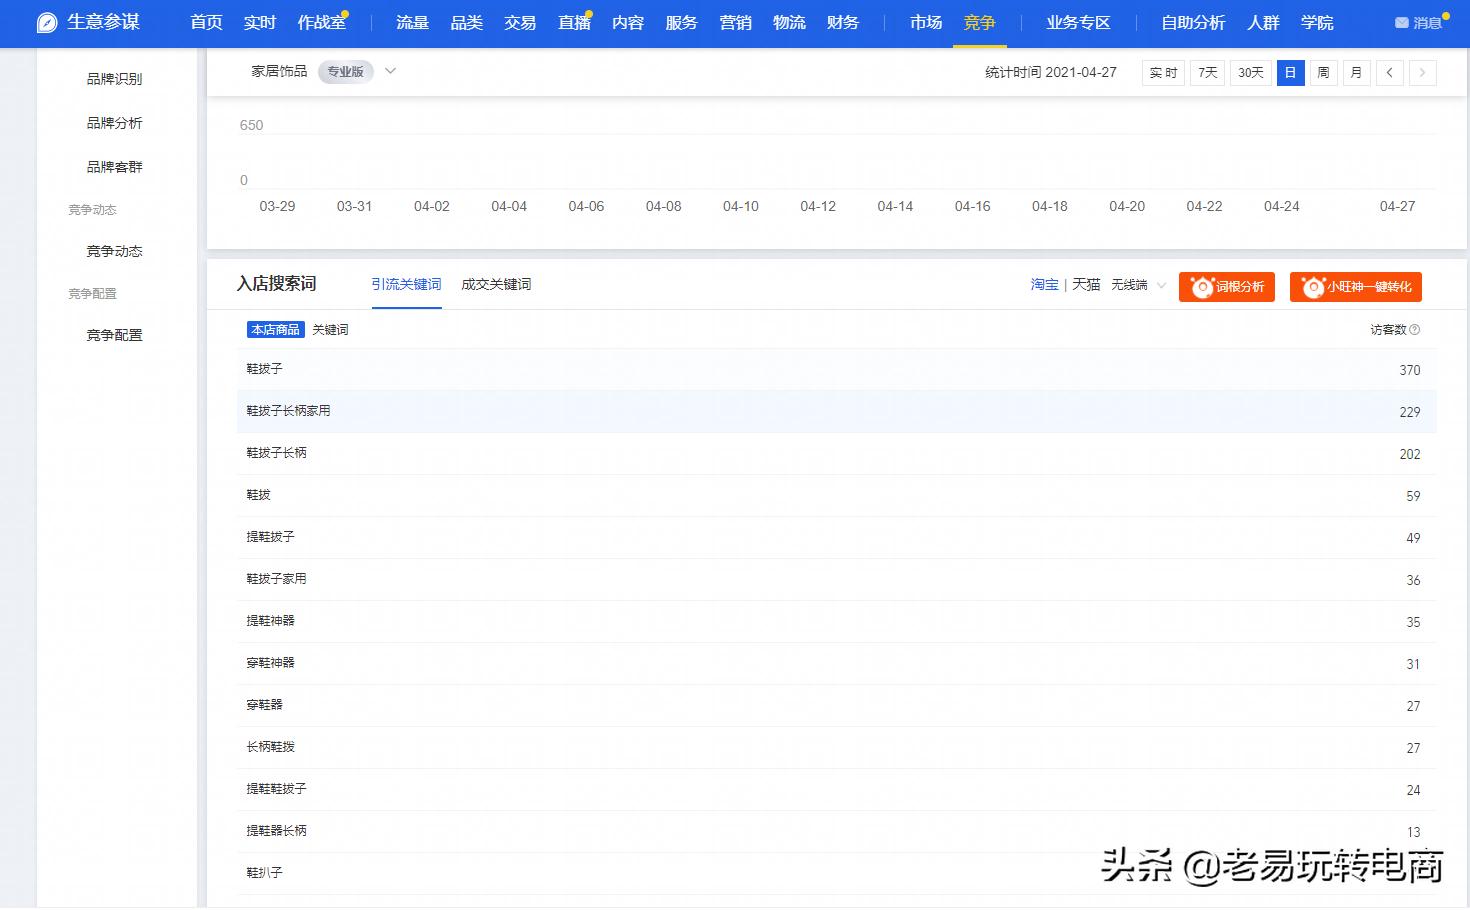This screenshot has height=910, width=1470.
Task: Switch to the 成交关键词 tab
Action: pyautogui.click(x=496, y=284)
